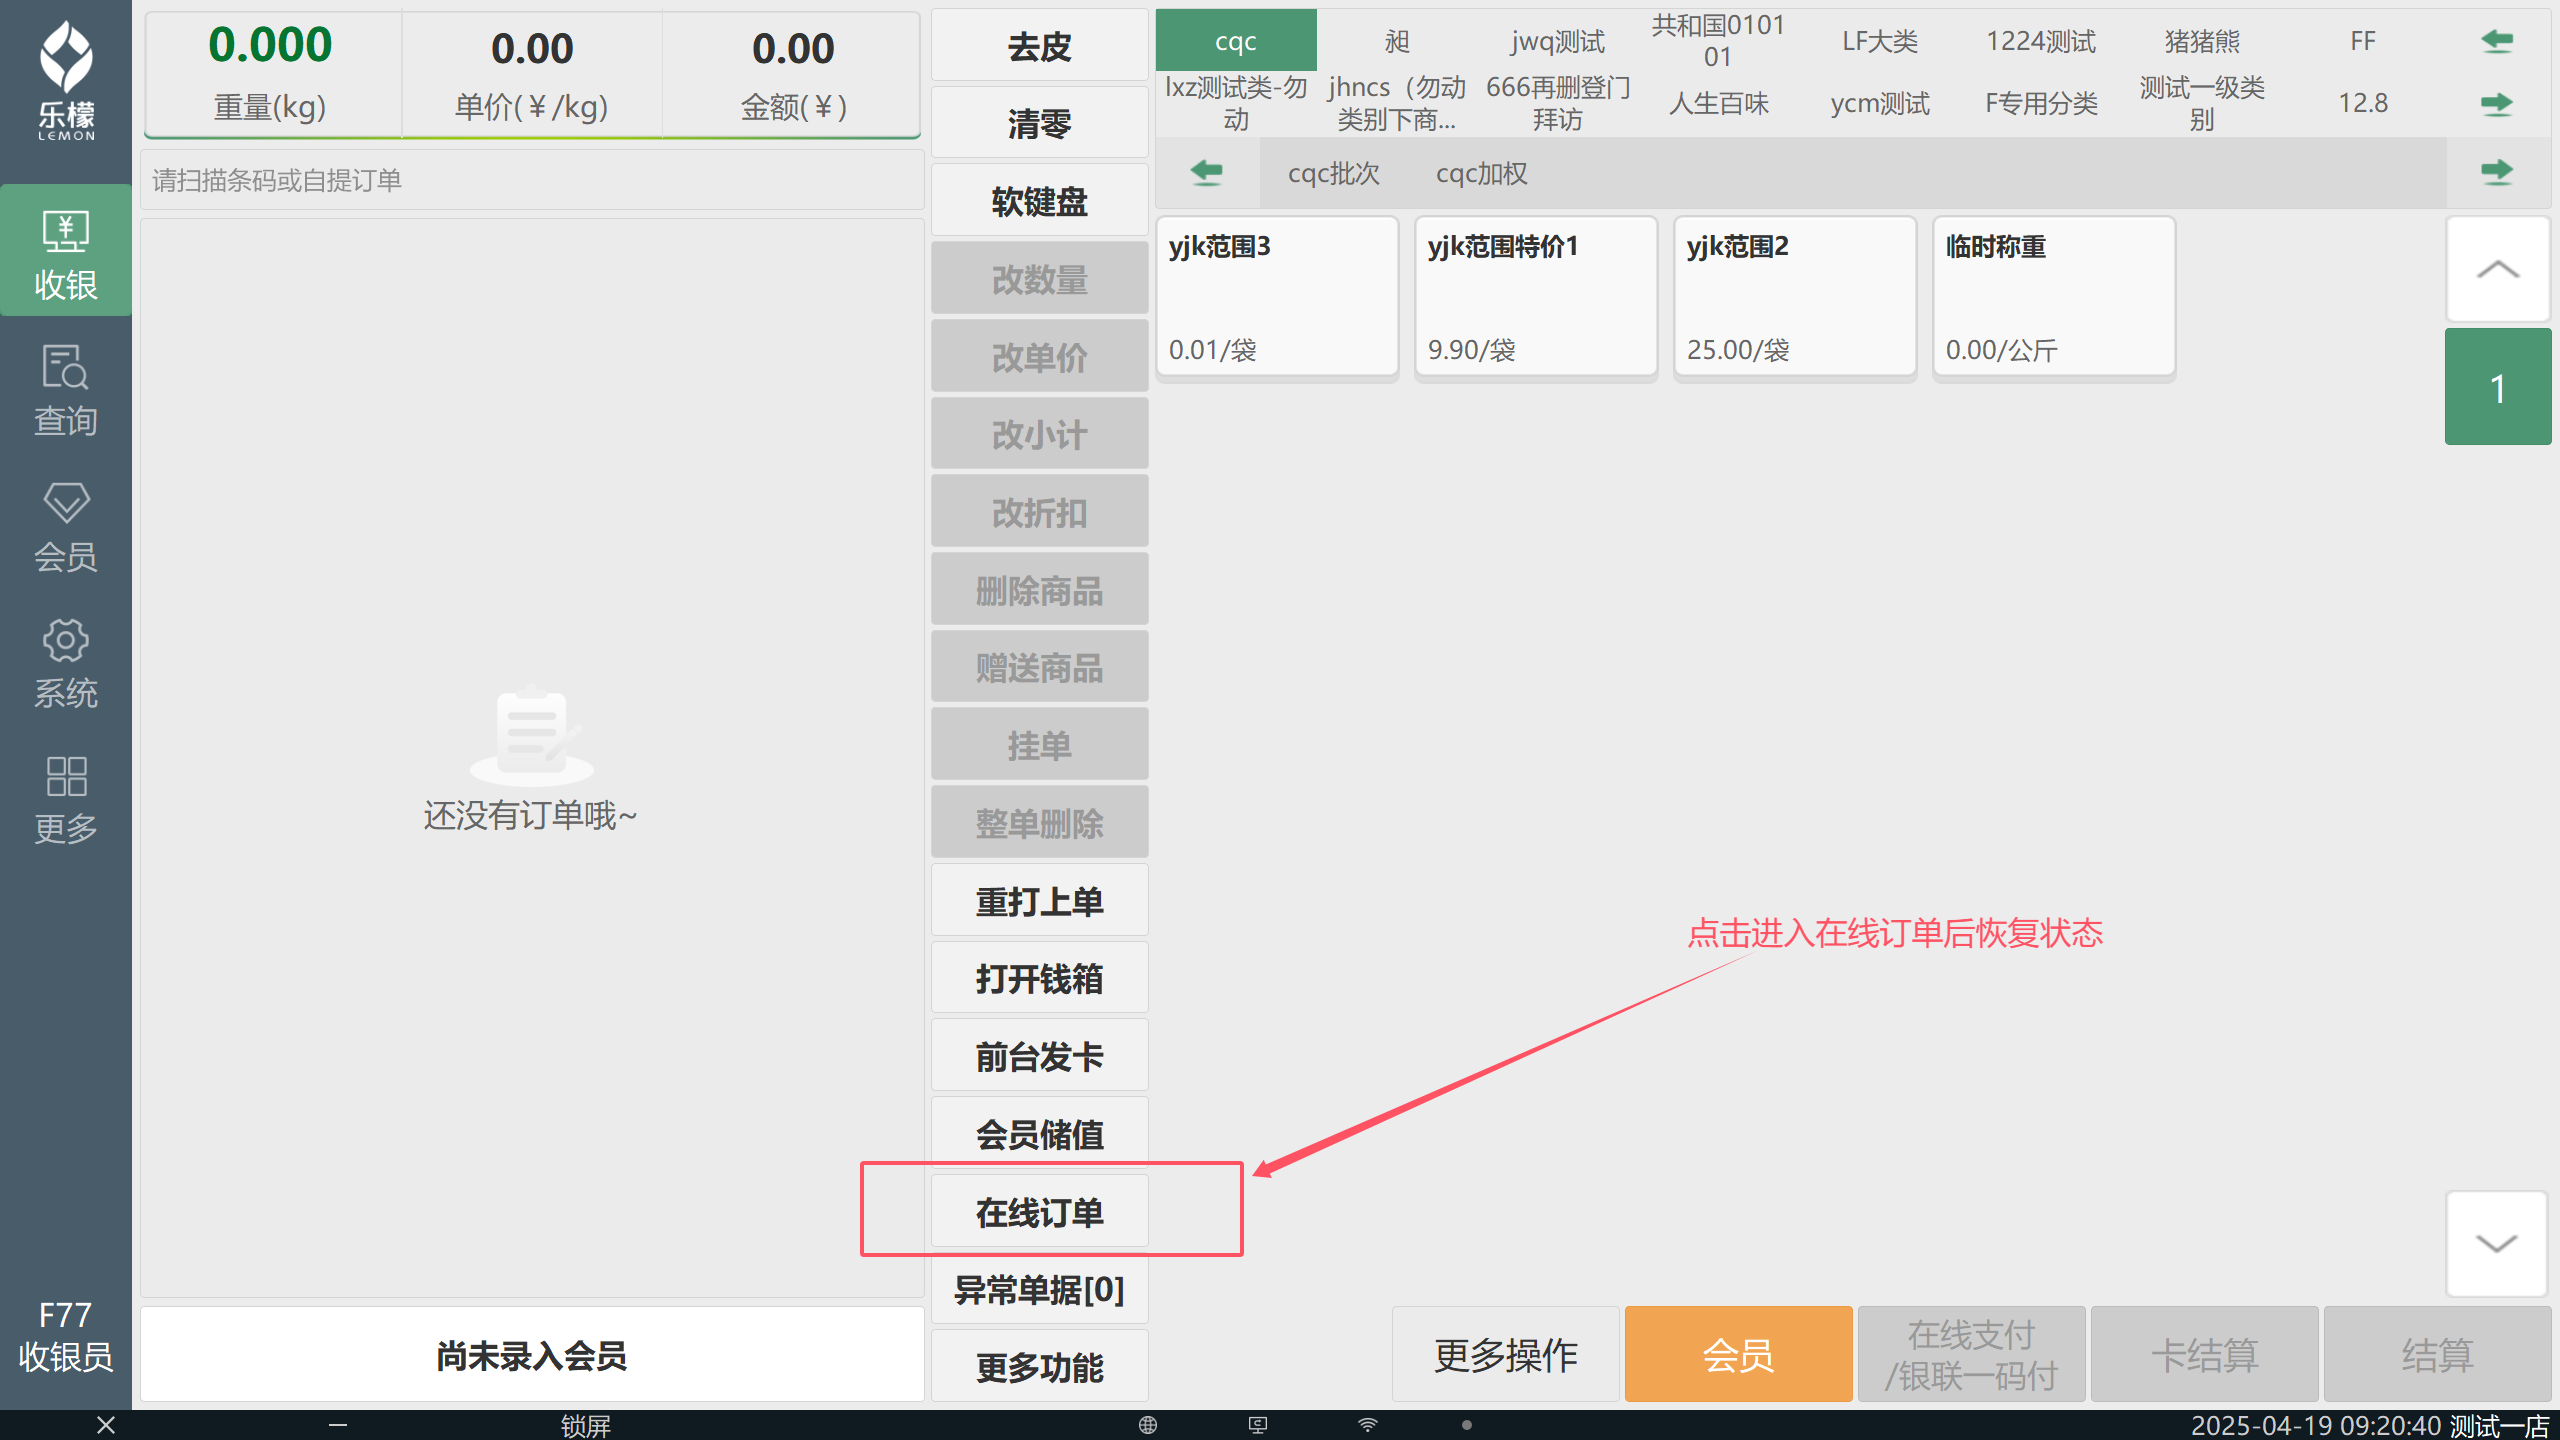Select page 1 indicator button
The height and width of the screenshot is (1440, 2560).
[2497, 387]
